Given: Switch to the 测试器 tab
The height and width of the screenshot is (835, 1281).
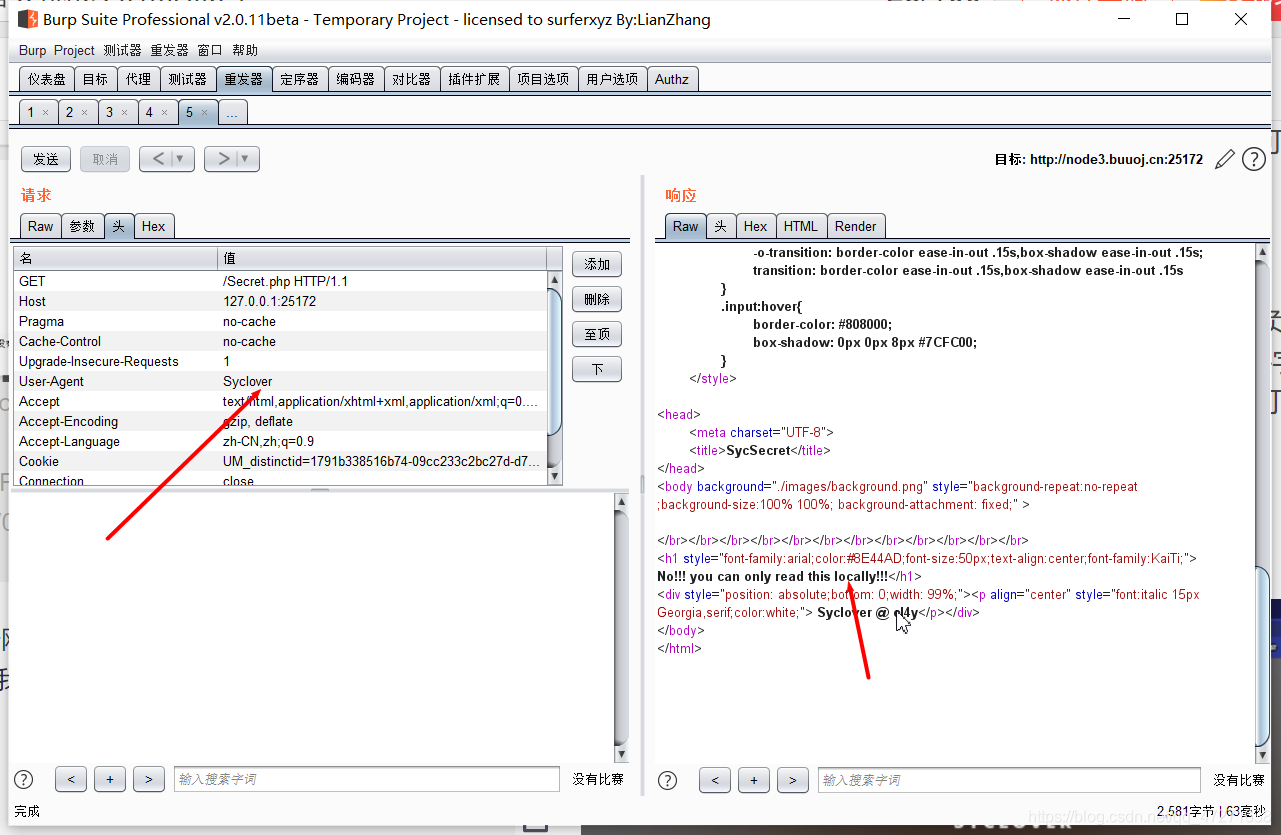Looking at the screenshot, I should click(187, 79).
